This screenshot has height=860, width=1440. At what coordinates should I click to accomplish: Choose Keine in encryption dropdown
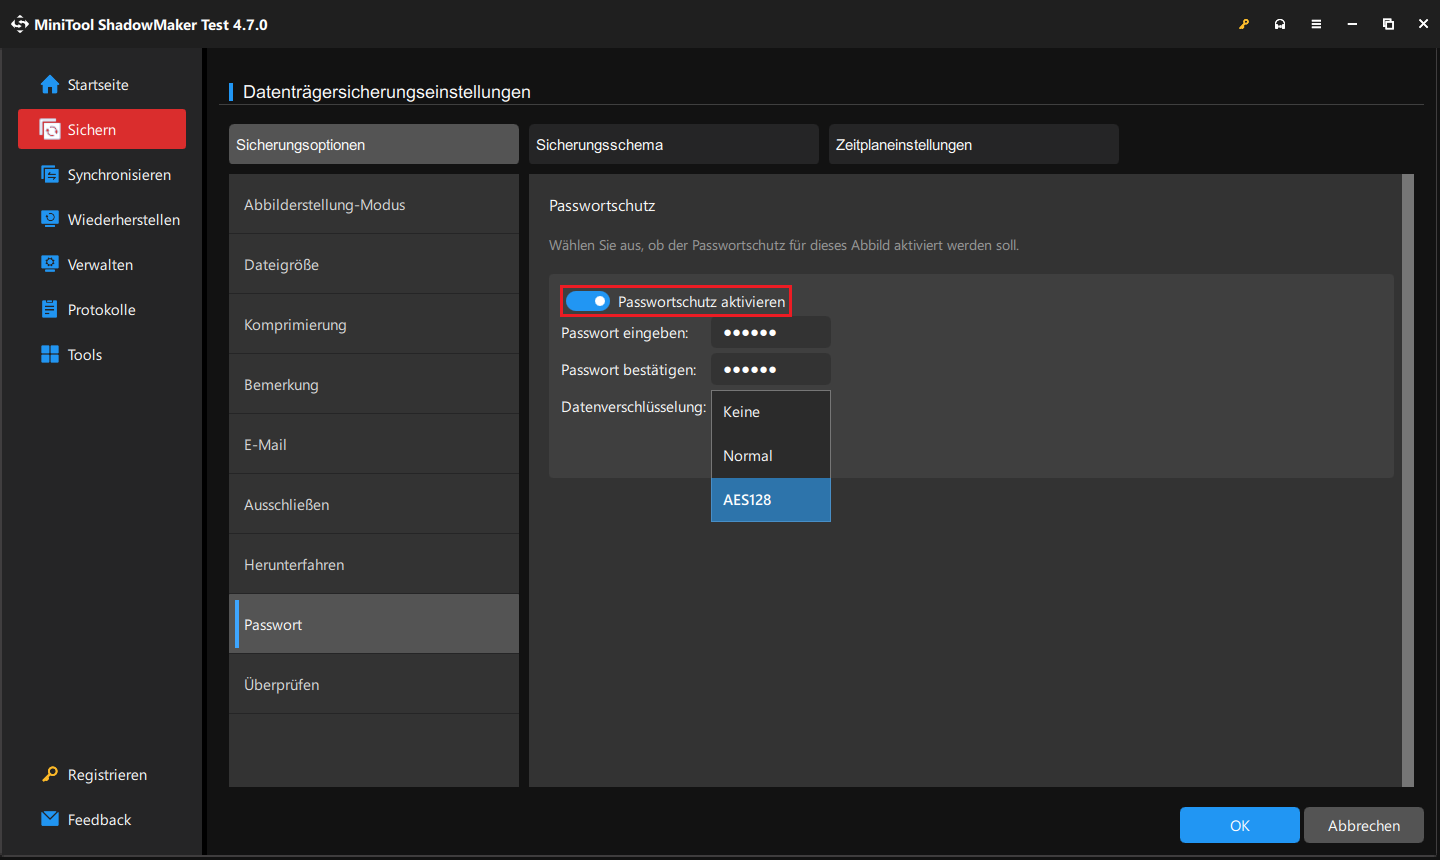point(771,412)
